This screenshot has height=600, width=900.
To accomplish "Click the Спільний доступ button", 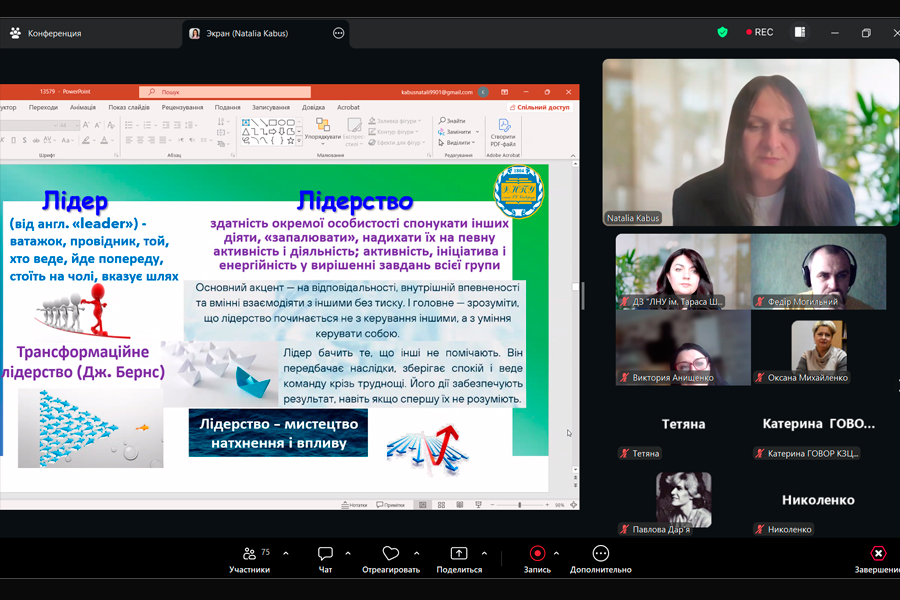I will [x=540, y=107].
